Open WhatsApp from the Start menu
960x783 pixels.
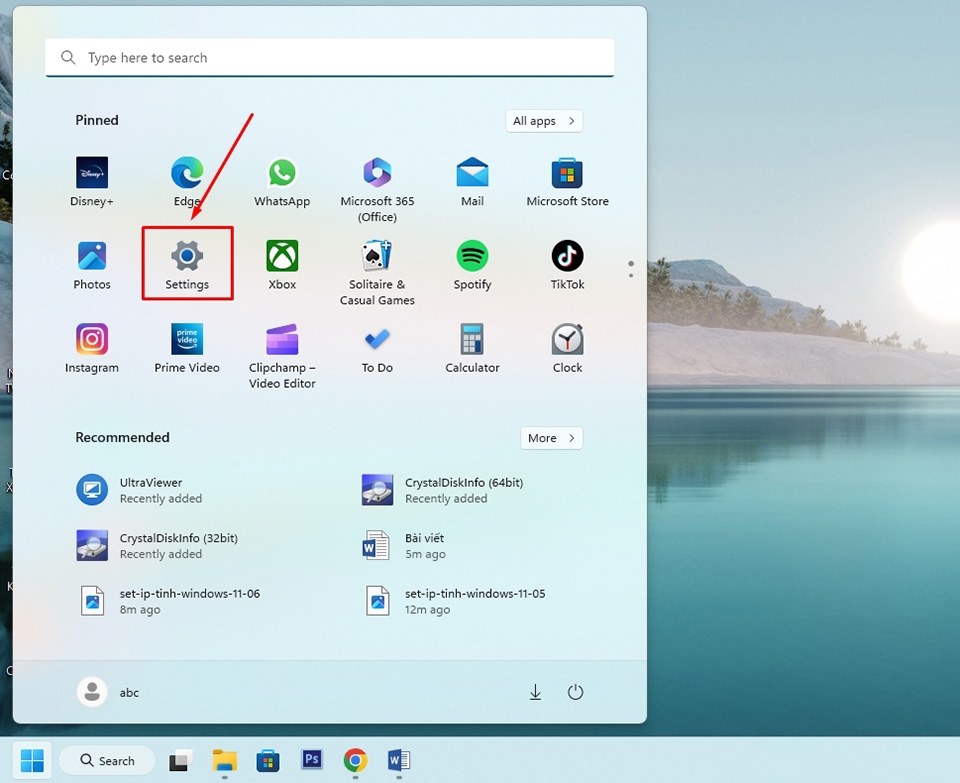[x=281, y=180]
